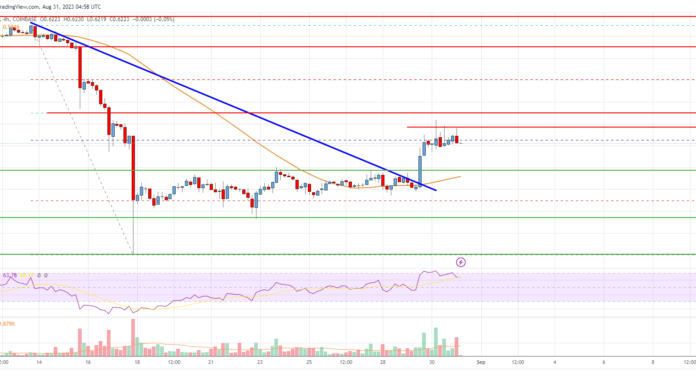Click the COINBASE exchange label
This screenshot has width=696, height=385.
pyautogui.click(x=25, y=20)
